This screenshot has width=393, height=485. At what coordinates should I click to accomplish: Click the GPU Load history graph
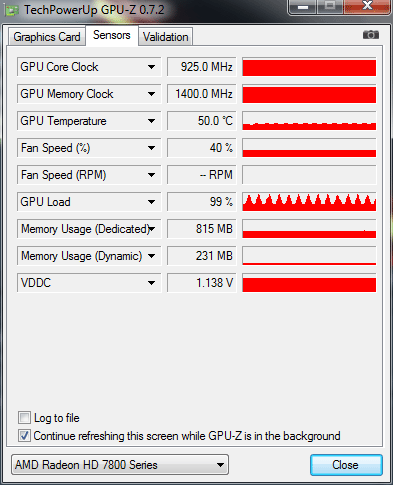point(309,202)
